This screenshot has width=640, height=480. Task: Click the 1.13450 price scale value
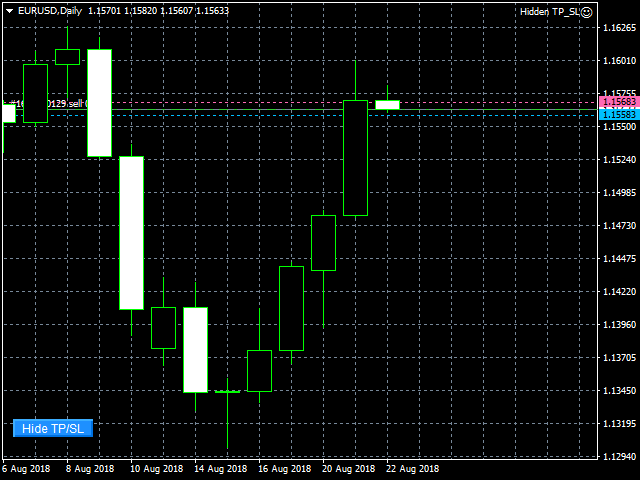coord(619,391)
